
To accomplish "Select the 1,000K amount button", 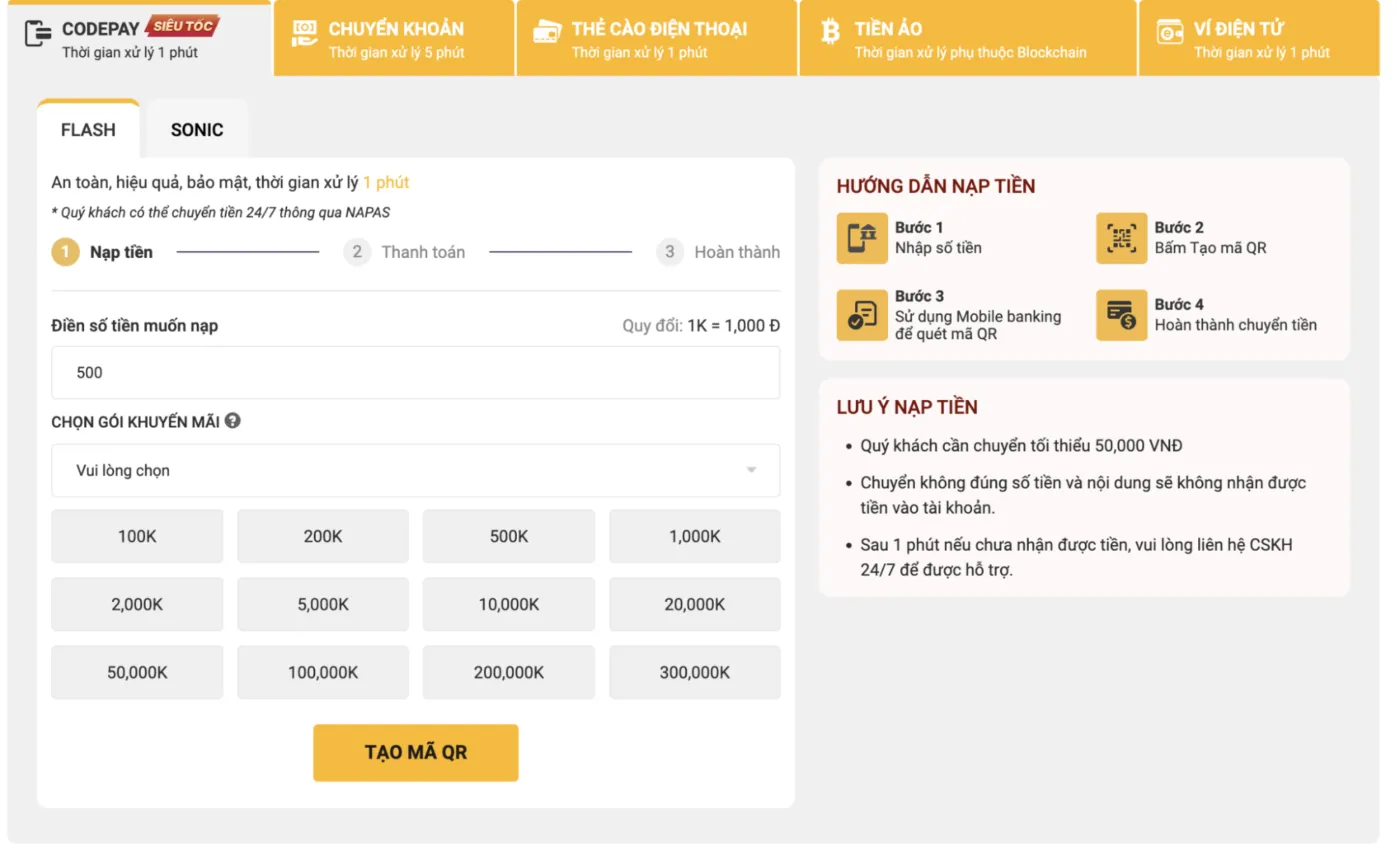I will (695, 536).
